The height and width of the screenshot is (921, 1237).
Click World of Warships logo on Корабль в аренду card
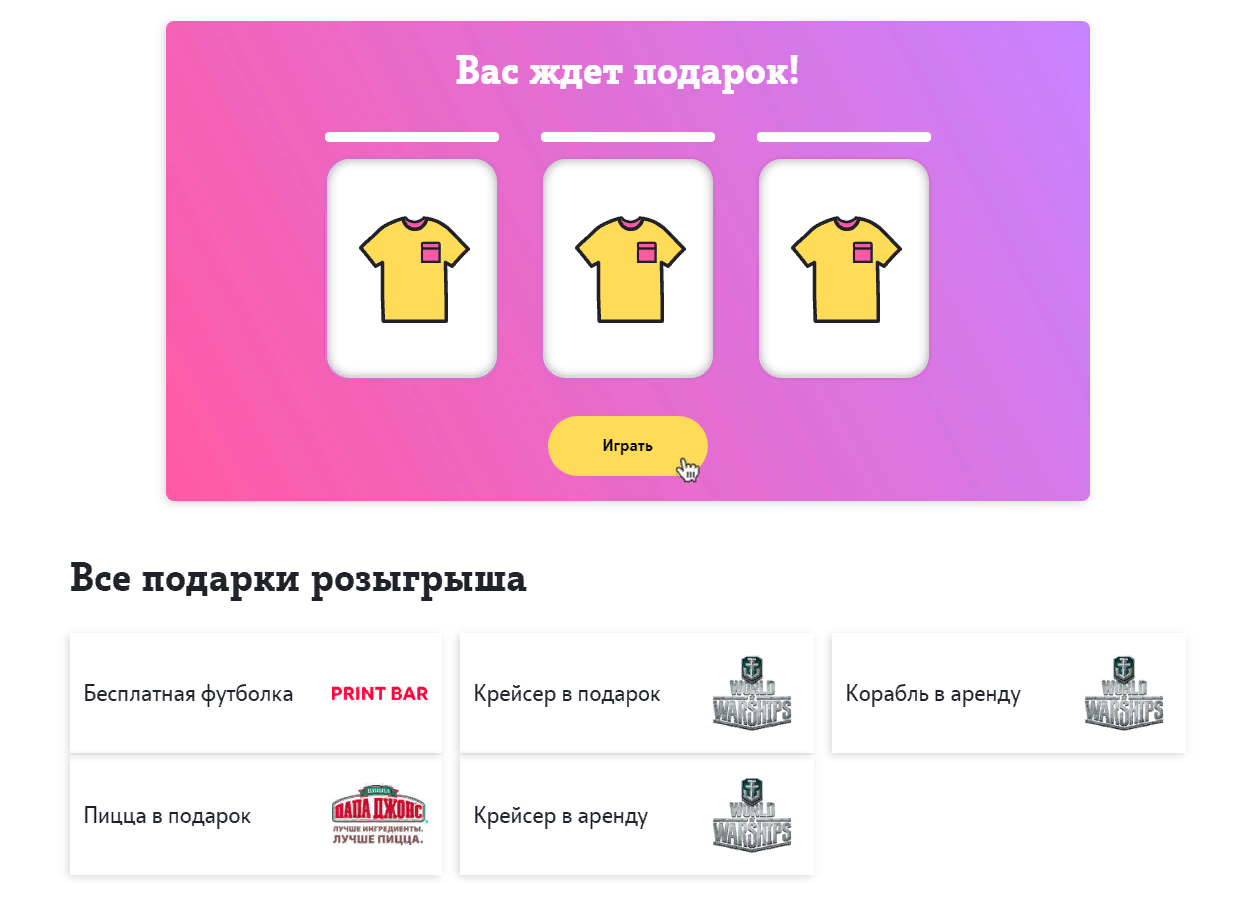point(1124,692)
